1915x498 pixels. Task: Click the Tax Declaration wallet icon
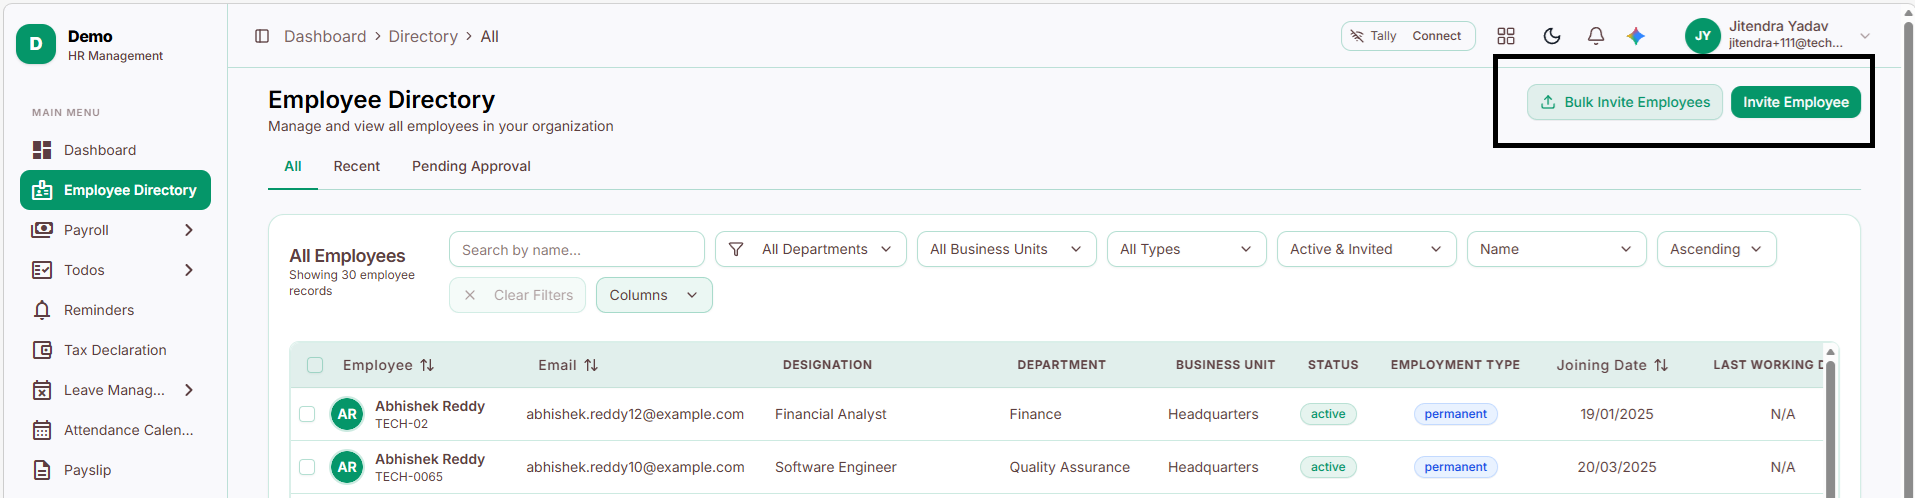pos(42,350)
